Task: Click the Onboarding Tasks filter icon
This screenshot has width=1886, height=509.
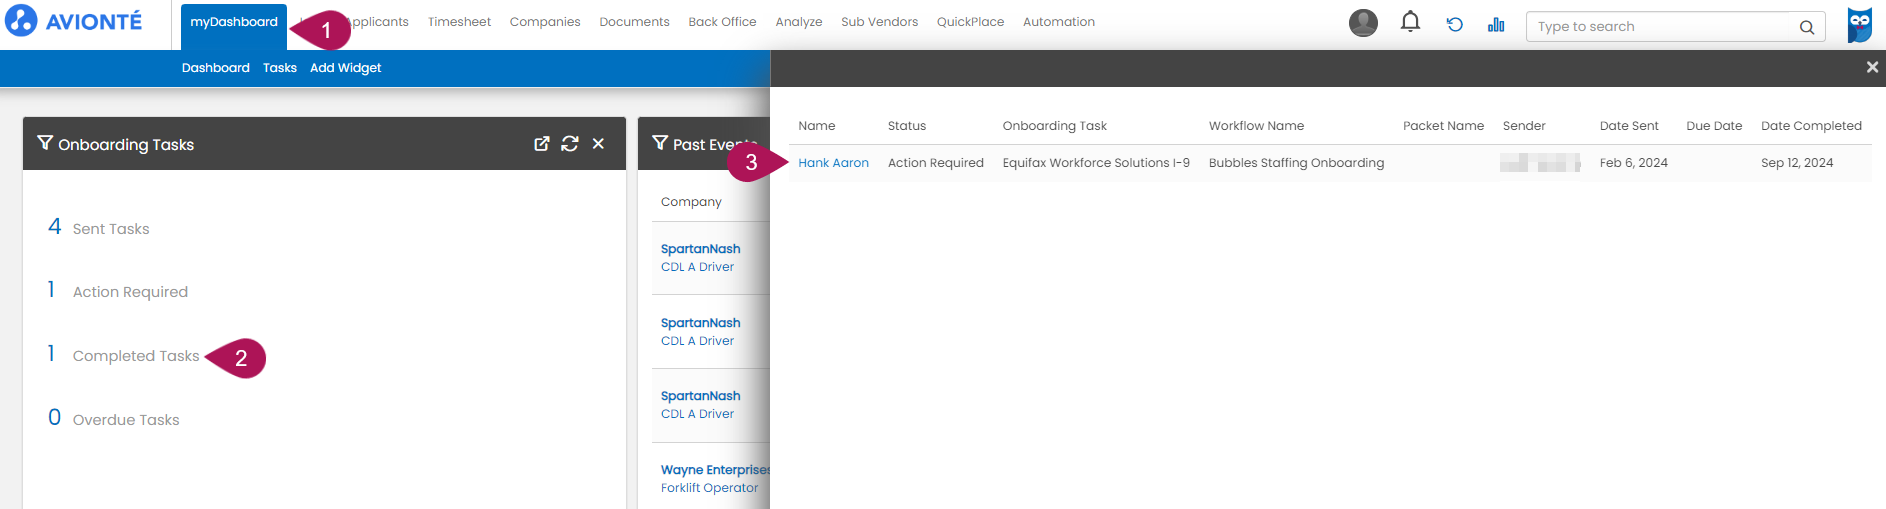Action: point(45,143)
